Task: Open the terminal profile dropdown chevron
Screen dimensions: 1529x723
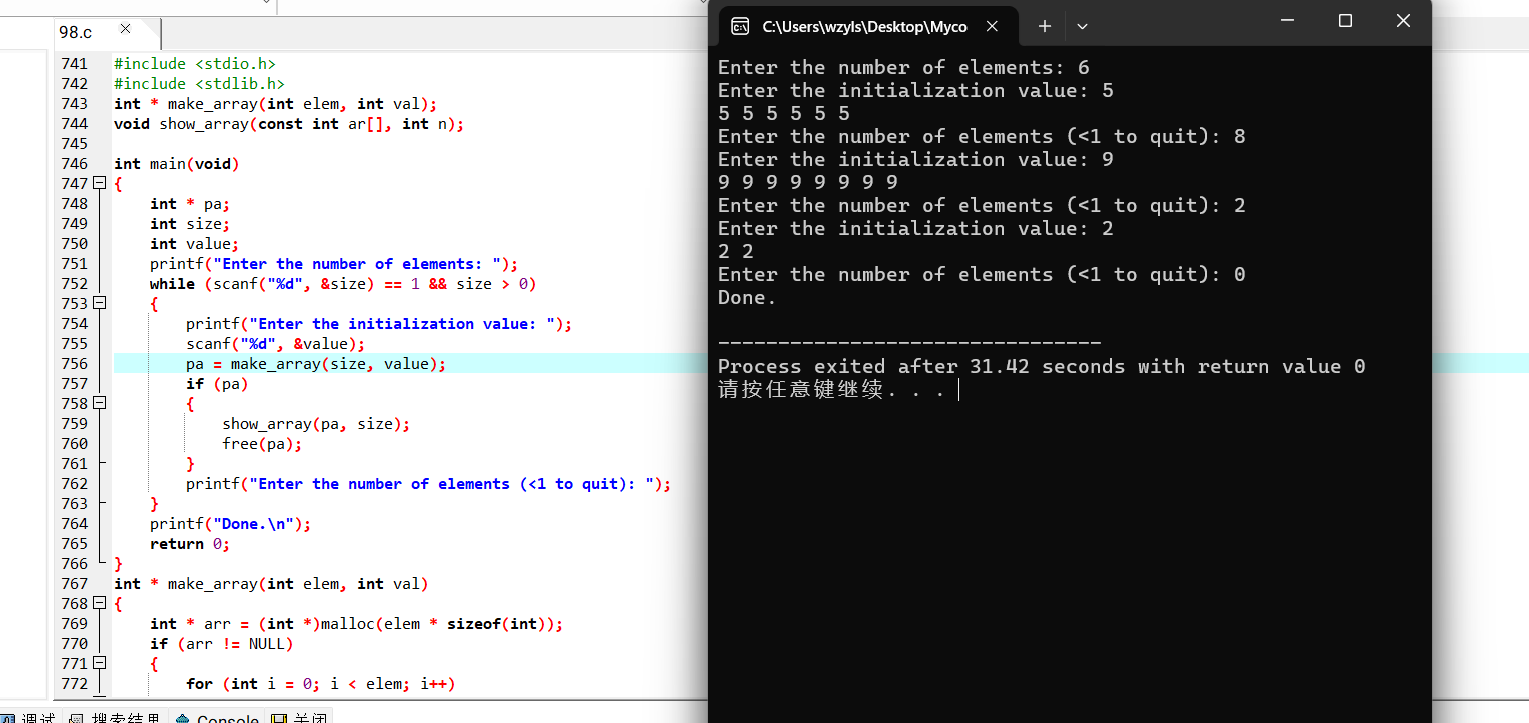Action: 1082,27
